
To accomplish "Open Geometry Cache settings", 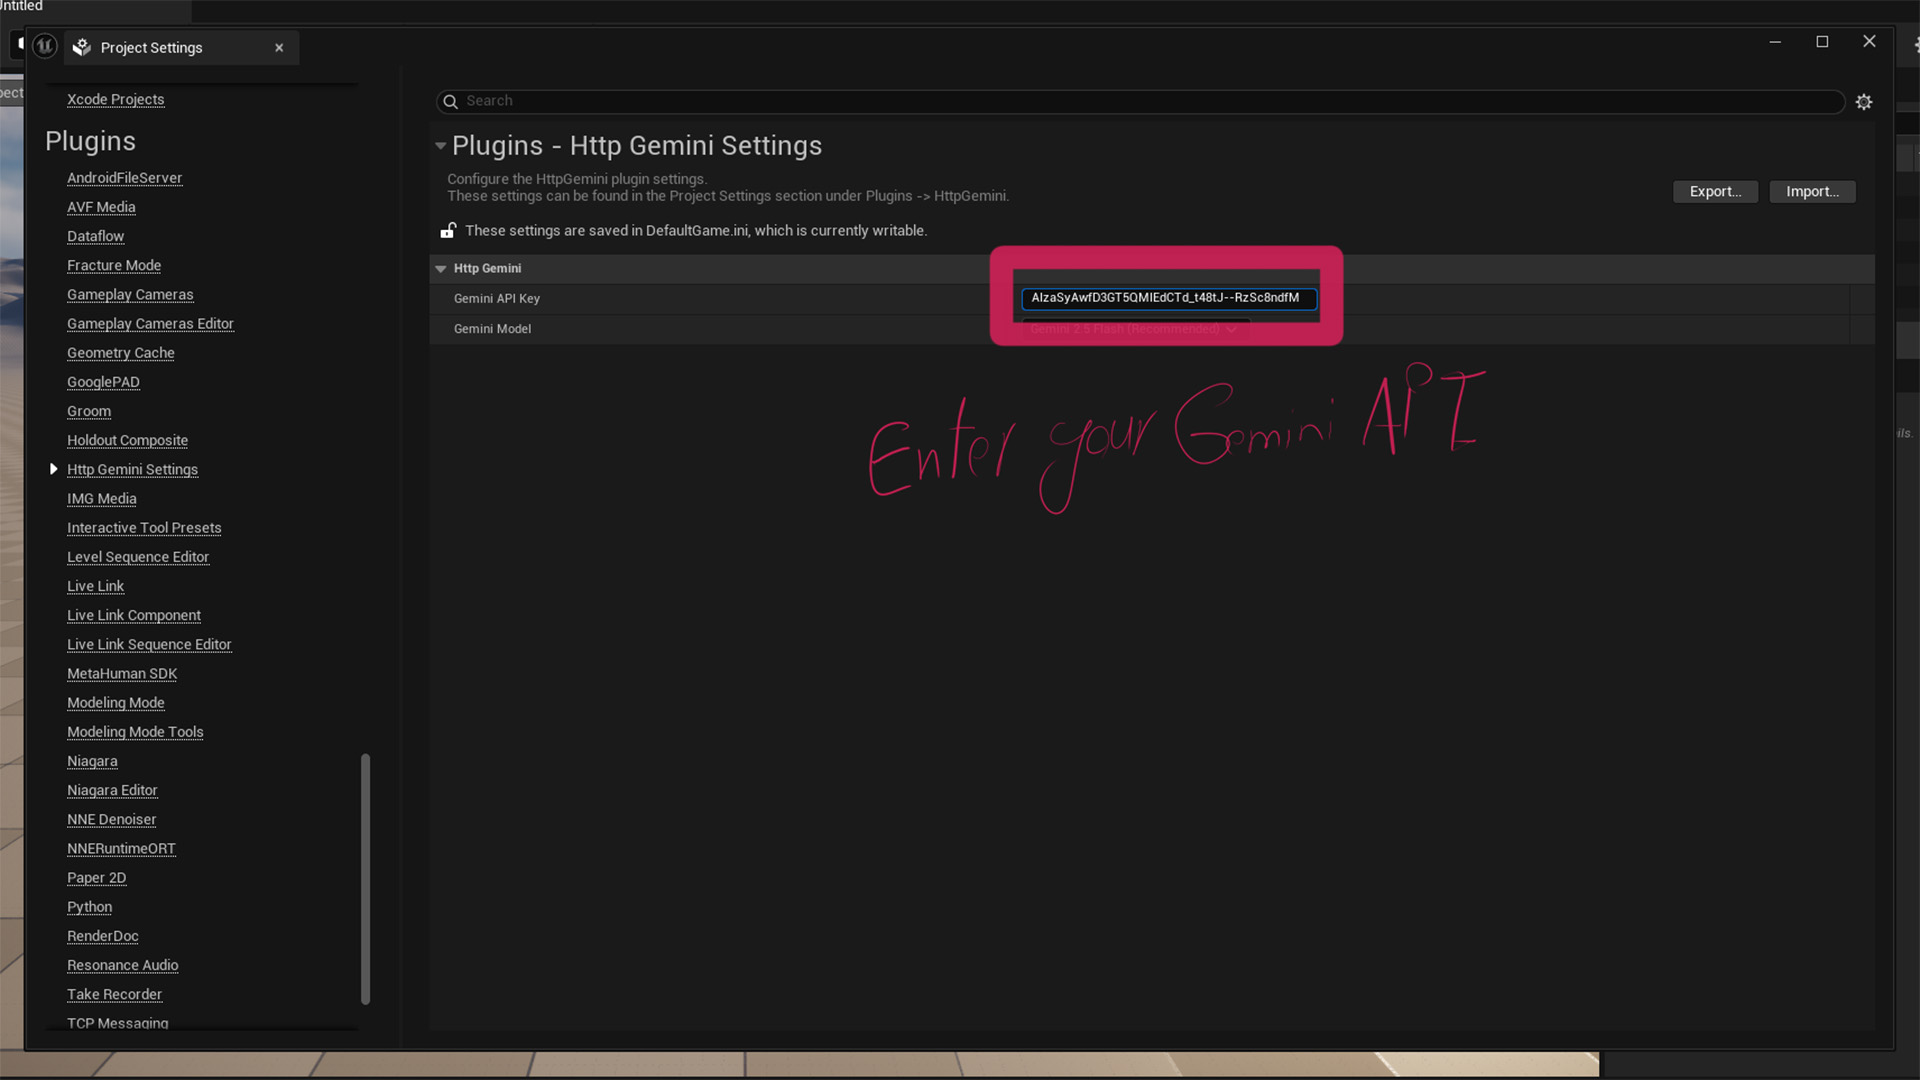I will (x=121, y=353).
